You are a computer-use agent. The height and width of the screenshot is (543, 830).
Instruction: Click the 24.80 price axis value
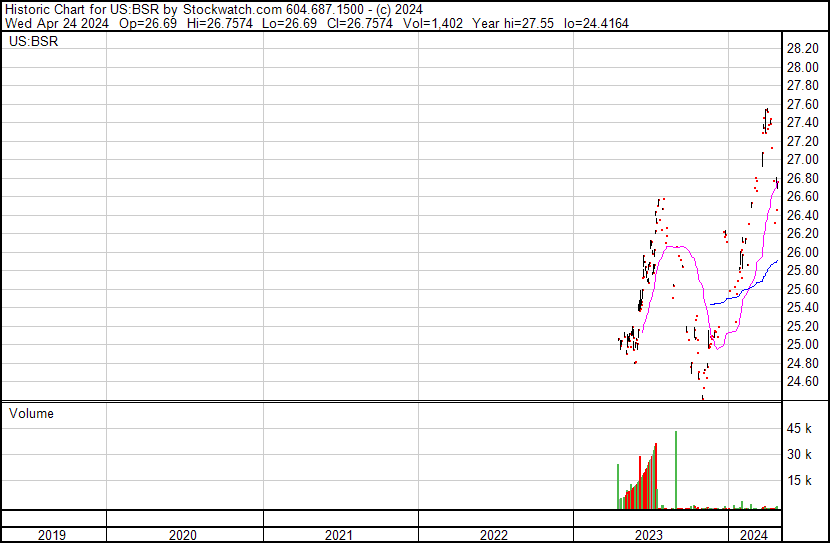[x=802, y=364]
